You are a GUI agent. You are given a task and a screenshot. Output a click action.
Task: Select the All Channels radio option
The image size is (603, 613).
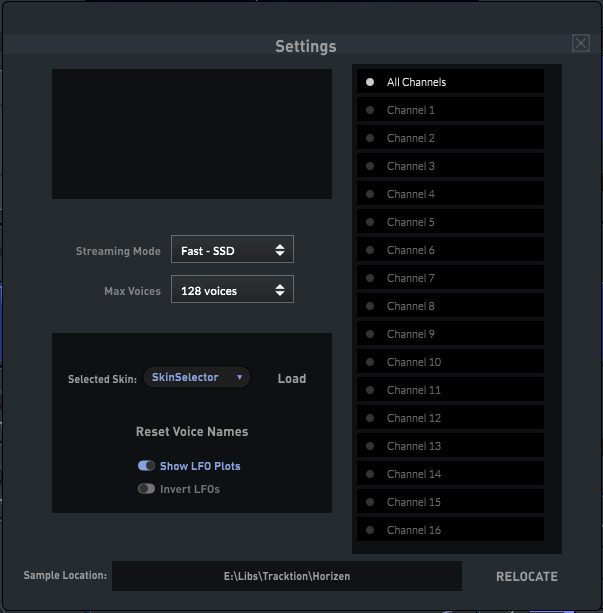pos(450,81)
